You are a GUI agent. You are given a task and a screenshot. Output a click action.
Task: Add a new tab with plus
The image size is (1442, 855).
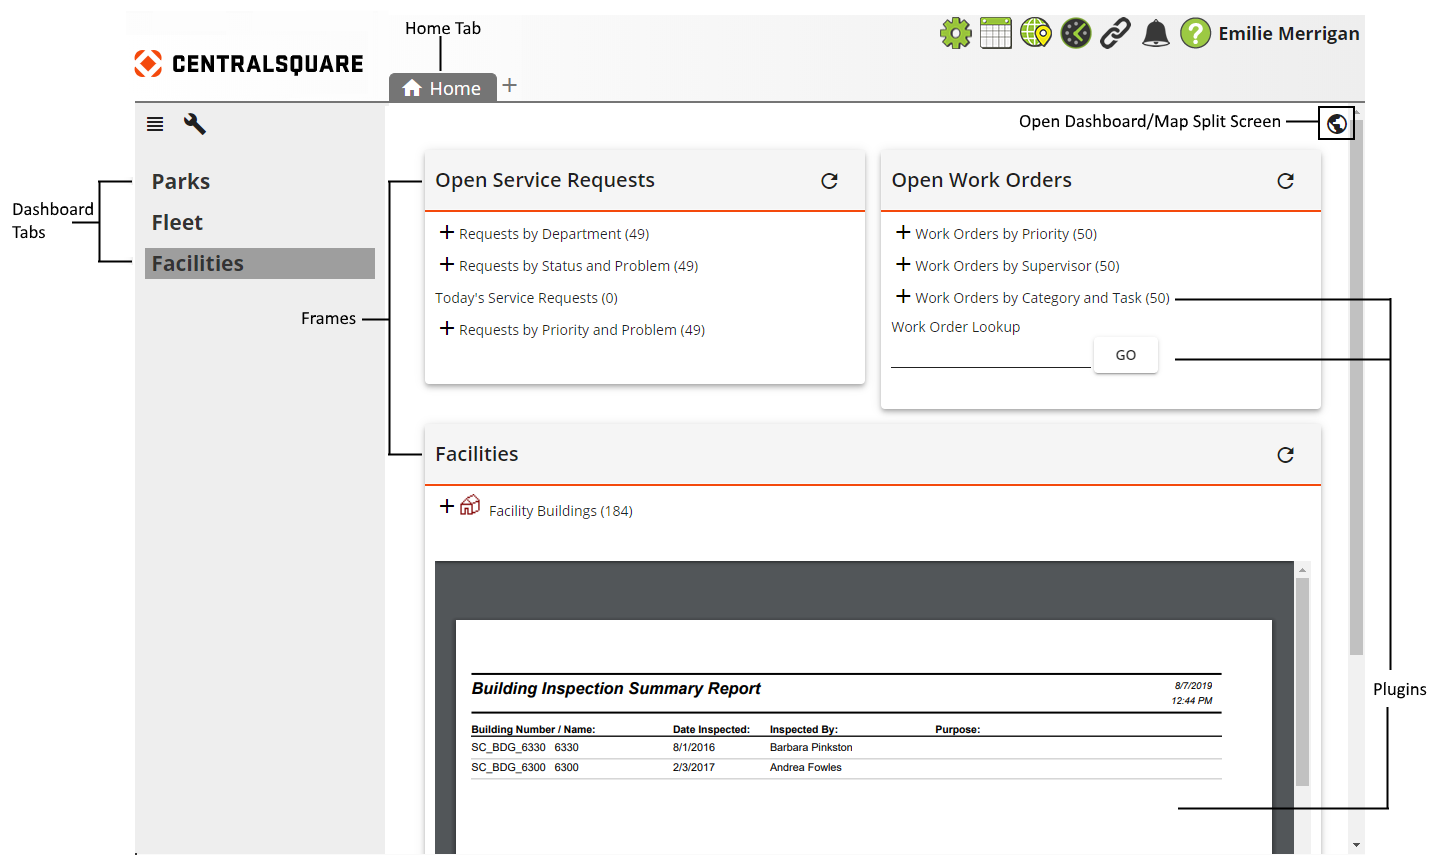coord(510,85)
